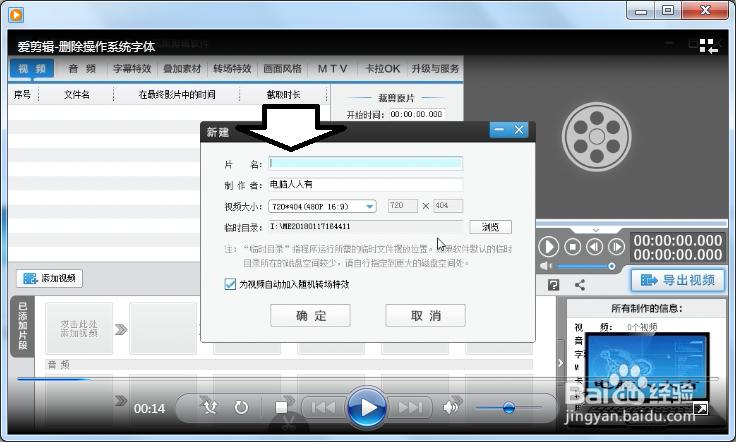
Task: Click the width field showing 720
Action: [402, 206]
